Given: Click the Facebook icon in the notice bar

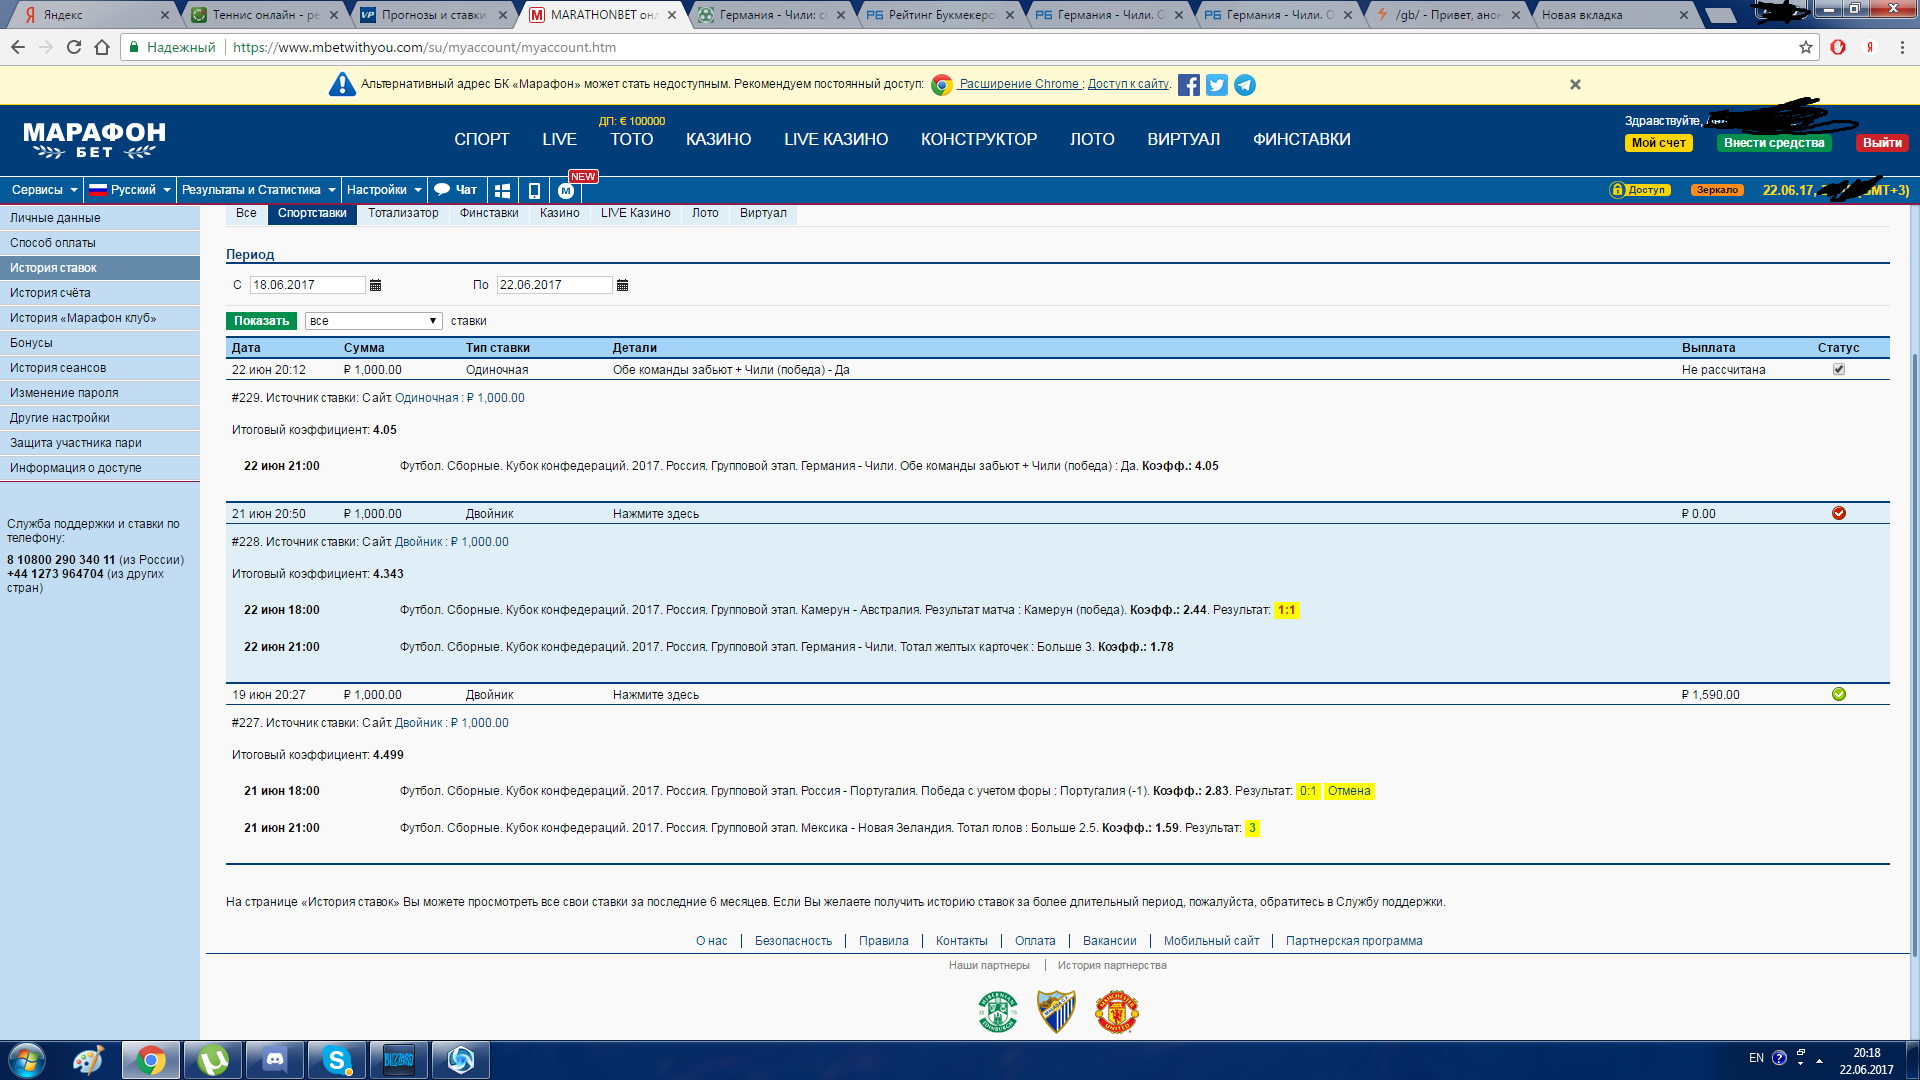Looking at the screenshot, I should point(1188,85).
